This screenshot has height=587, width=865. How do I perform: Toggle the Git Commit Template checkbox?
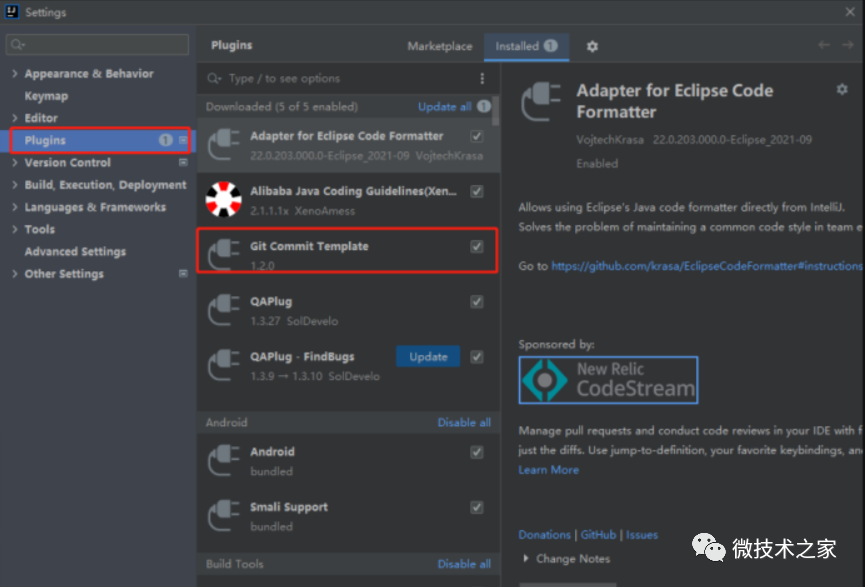(x=477, y=247)
